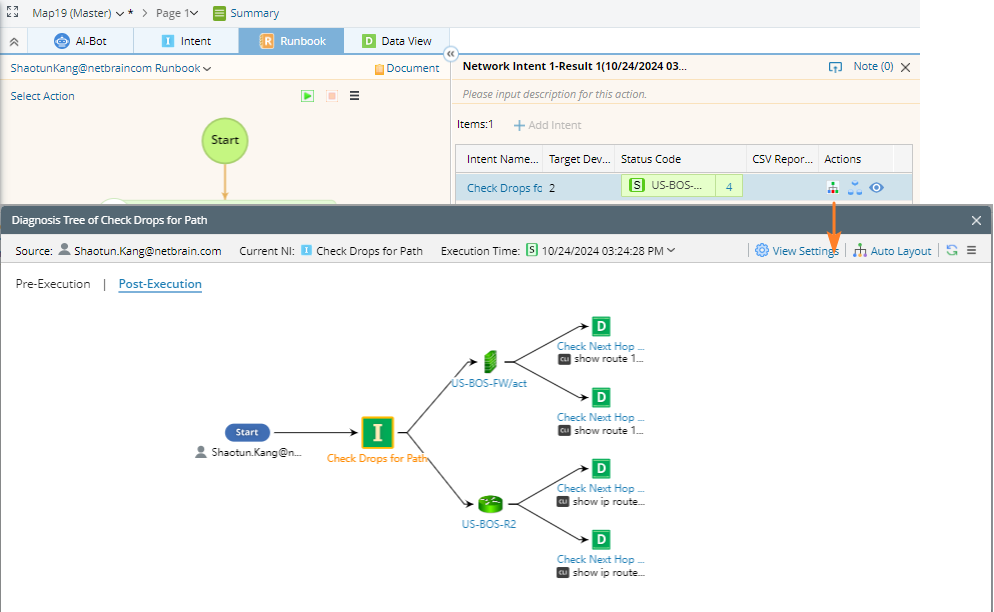Viewport: 994px width, 612px height.
Task: Open the Map19 (Master) dropdown
Action: point(77,13)
